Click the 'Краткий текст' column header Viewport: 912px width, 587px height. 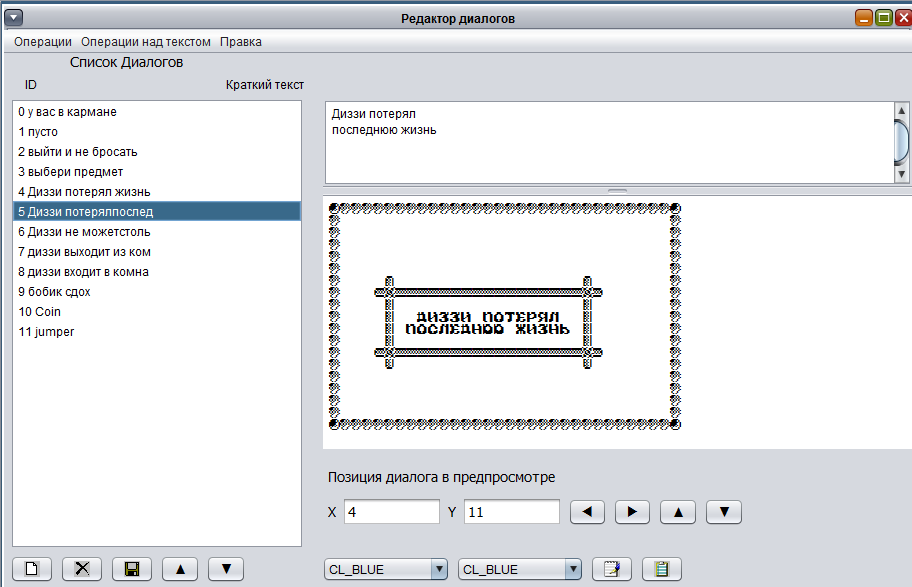[265, 85]
